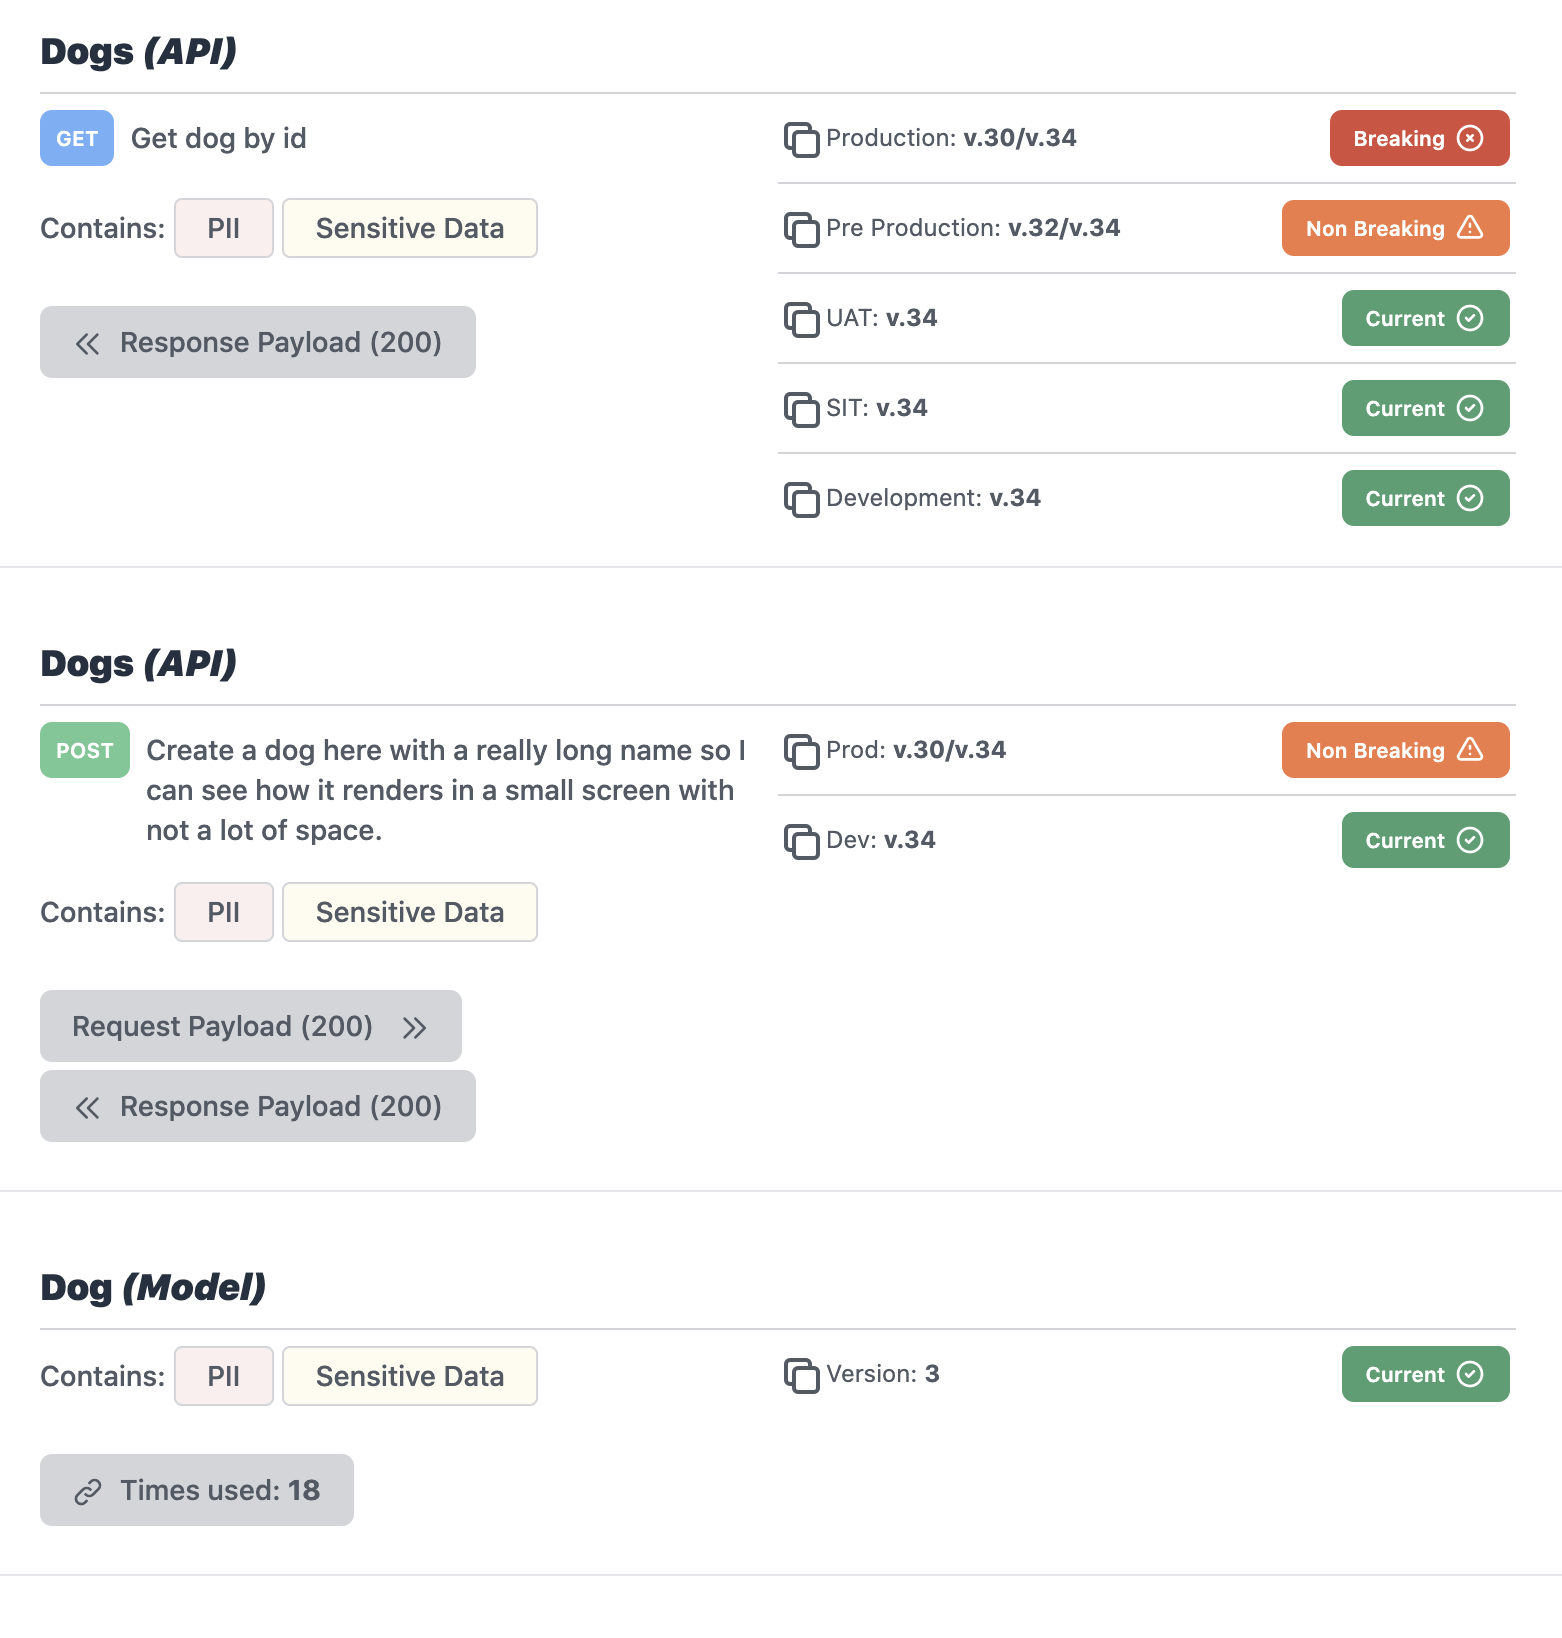Toggle the PII tag on Get dog by id
This screenshot has height=1638, width=1562.
(223, 228)
